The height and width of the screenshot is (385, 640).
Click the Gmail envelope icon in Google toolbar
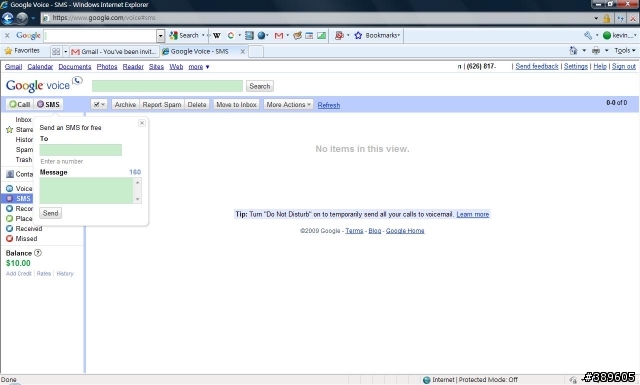click(x=279, y=36)
